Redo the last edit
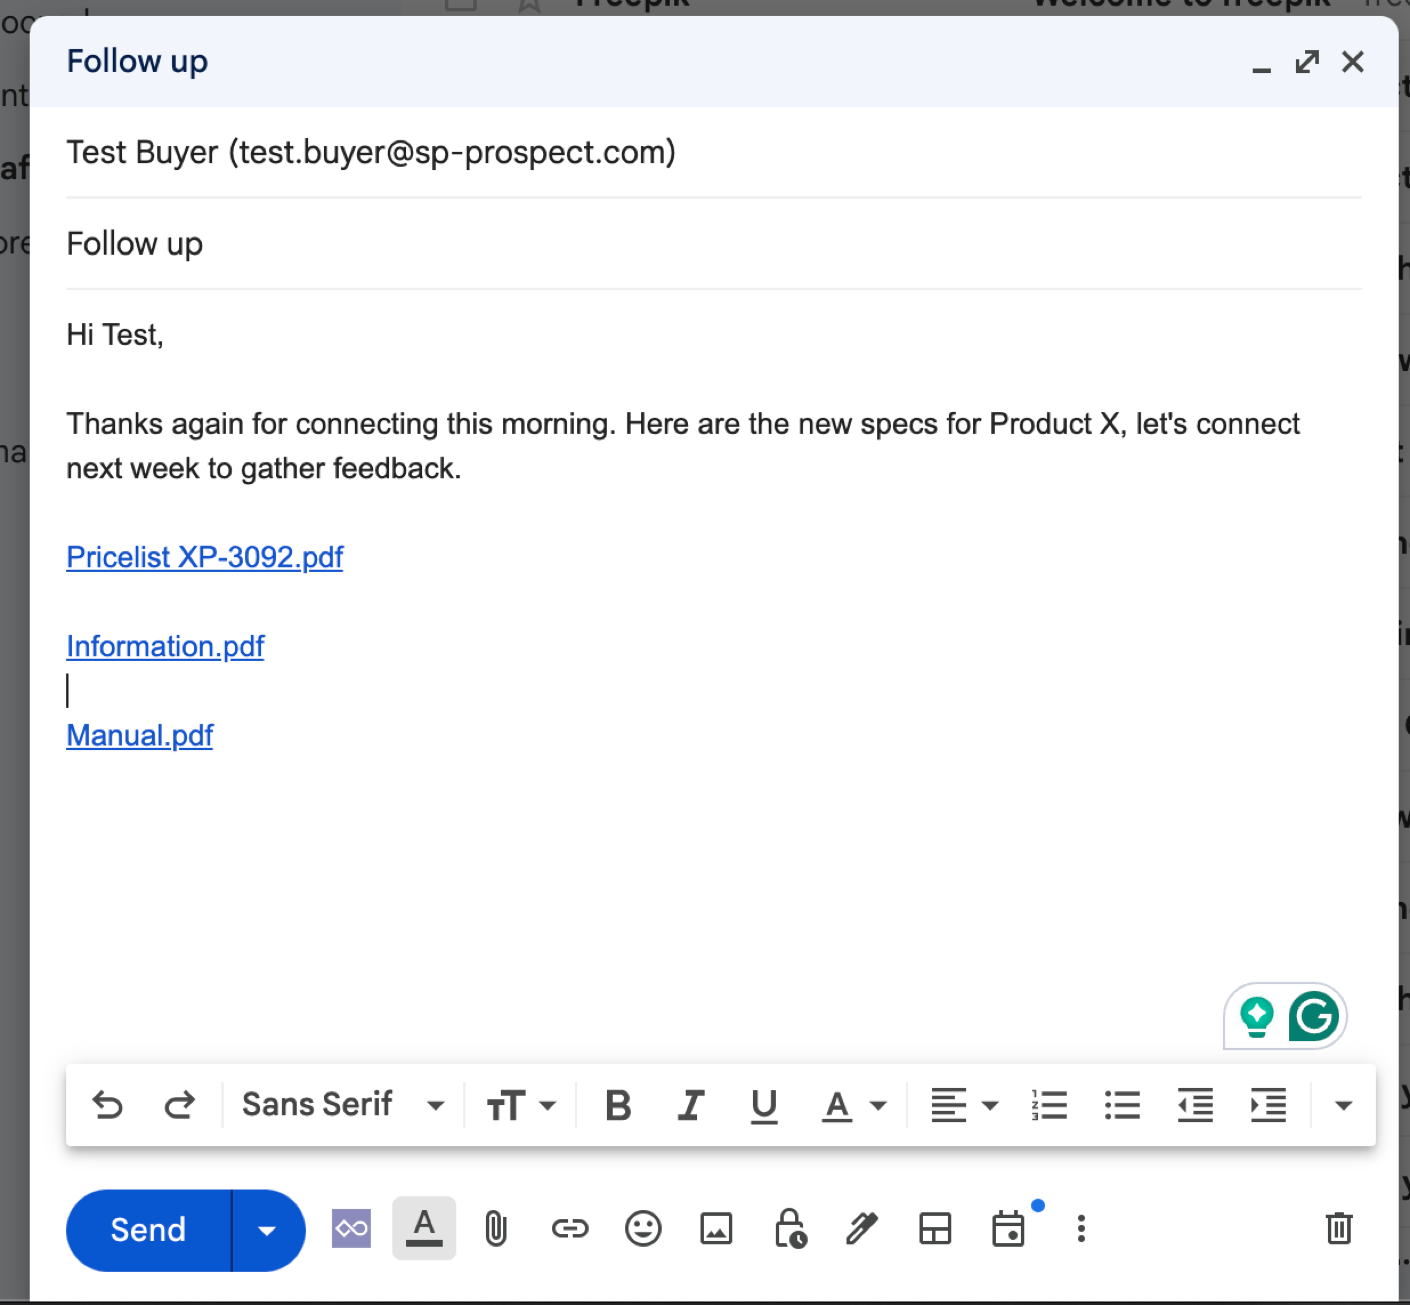 (180, 1105)
